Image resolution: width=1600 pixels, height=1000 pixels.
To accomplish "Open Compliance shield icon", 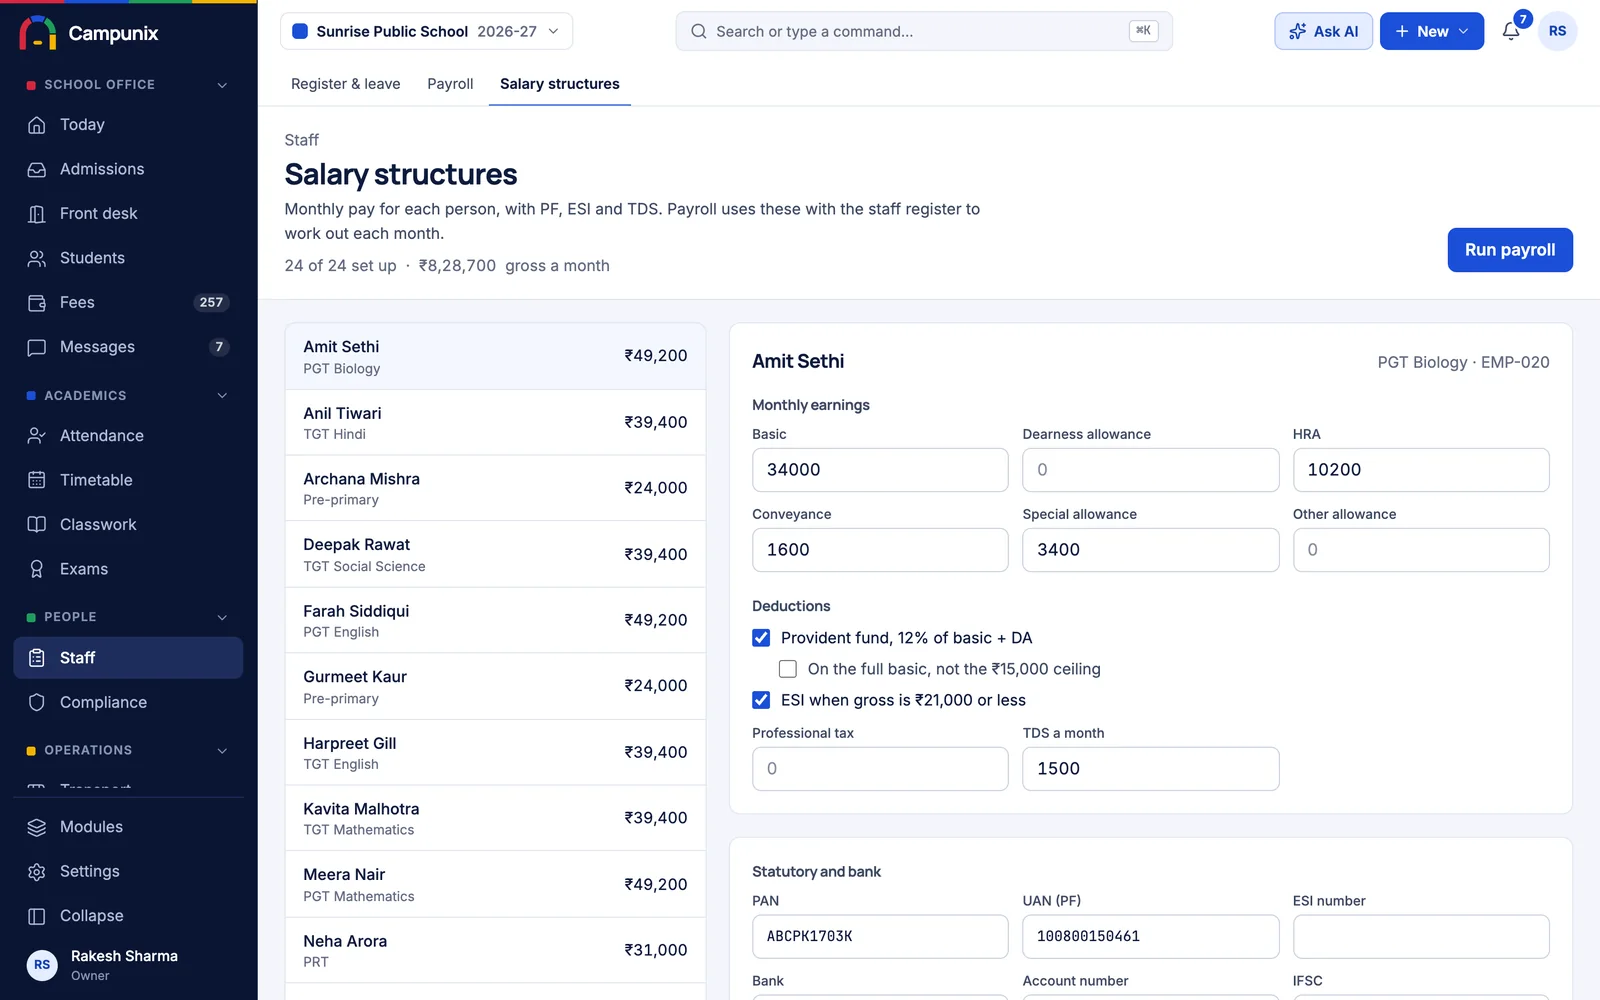I will click(x=37, y=702).
